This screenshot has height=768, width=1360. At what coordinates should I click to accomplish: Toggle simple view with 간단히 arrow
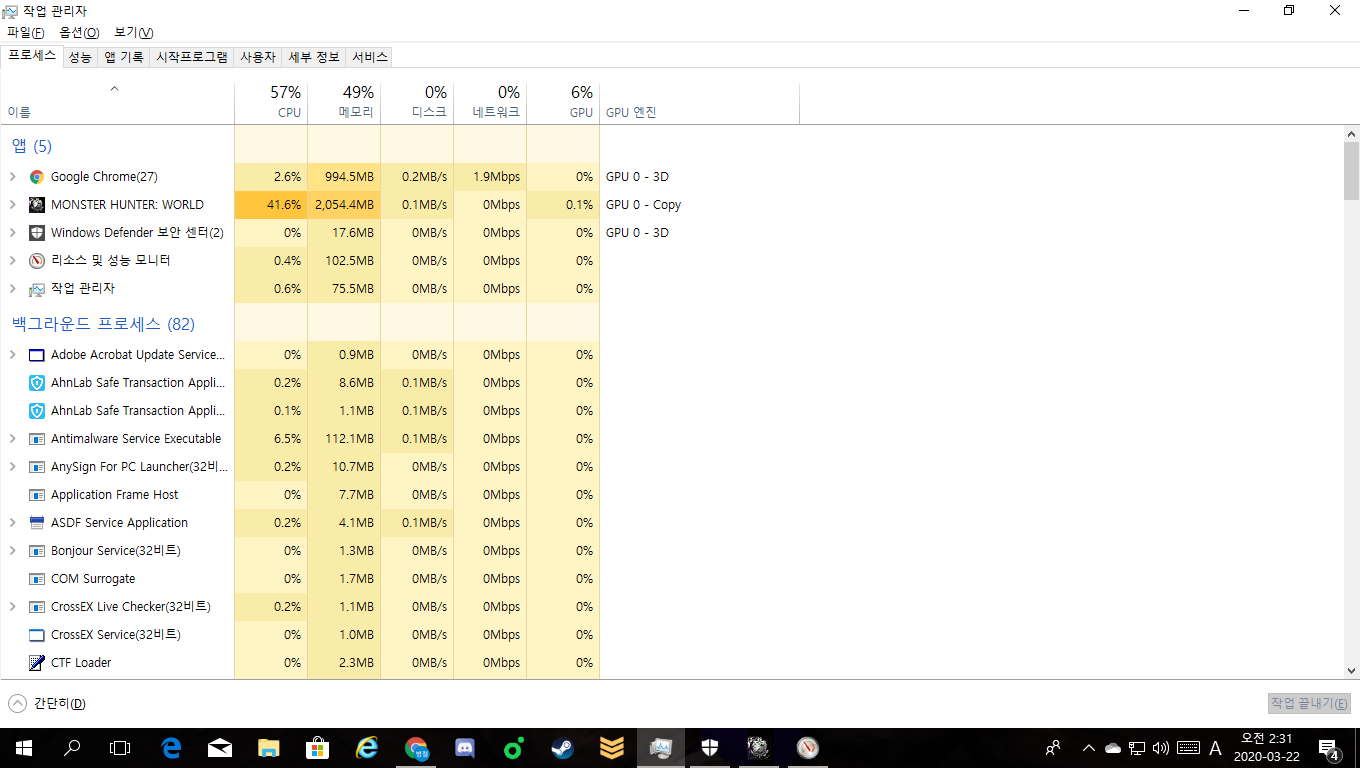17,703
